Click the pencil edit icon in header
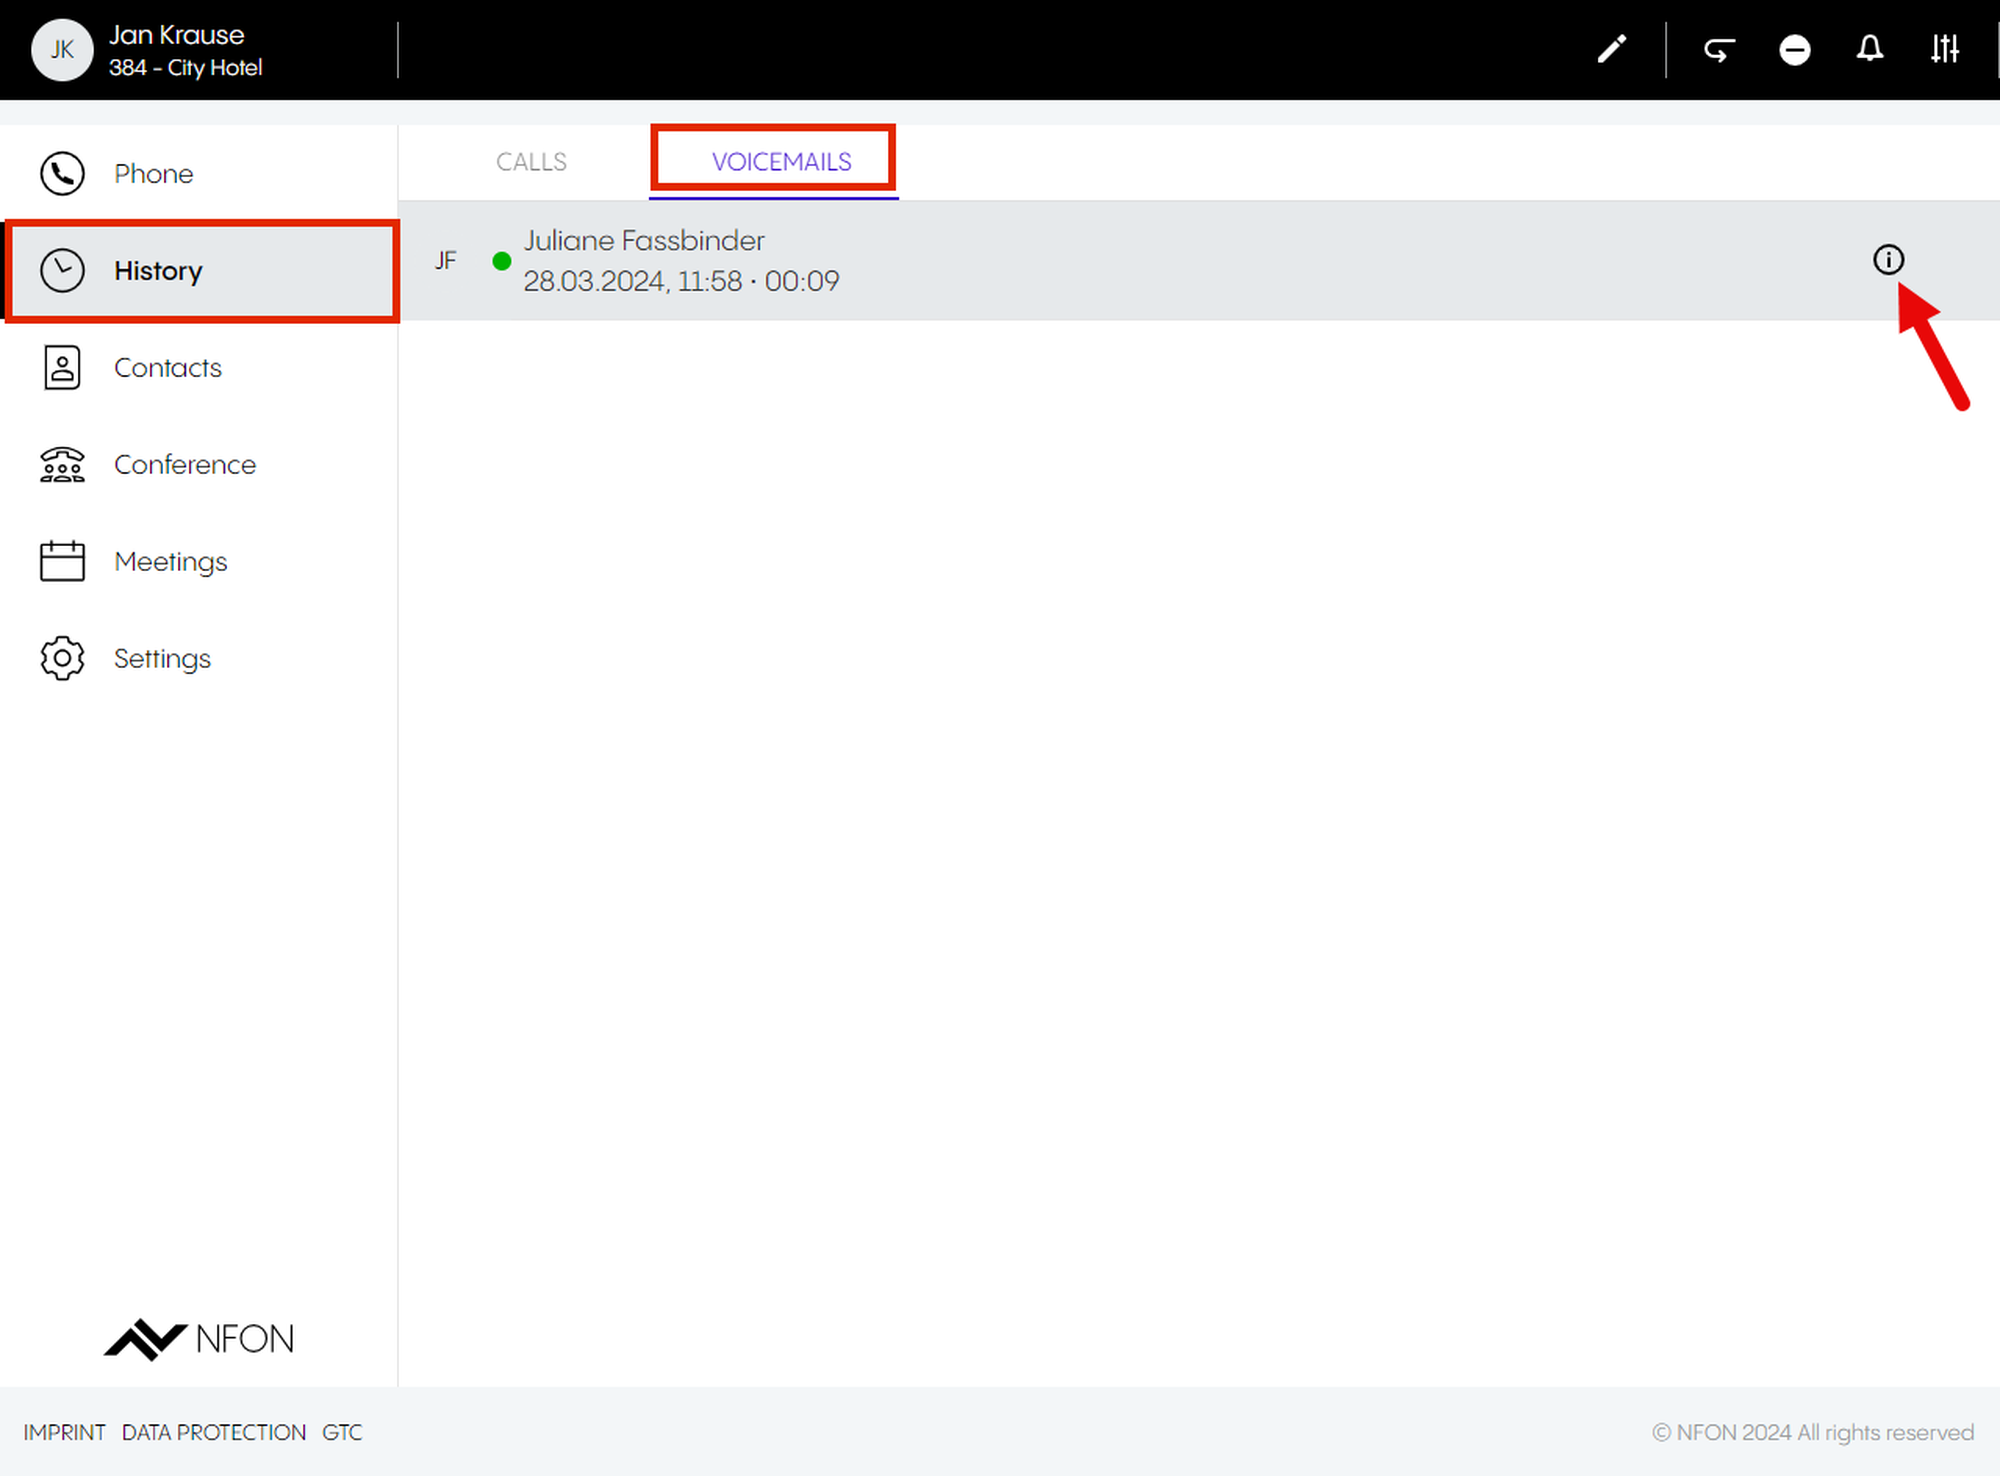 click(x=1611, y=49)
